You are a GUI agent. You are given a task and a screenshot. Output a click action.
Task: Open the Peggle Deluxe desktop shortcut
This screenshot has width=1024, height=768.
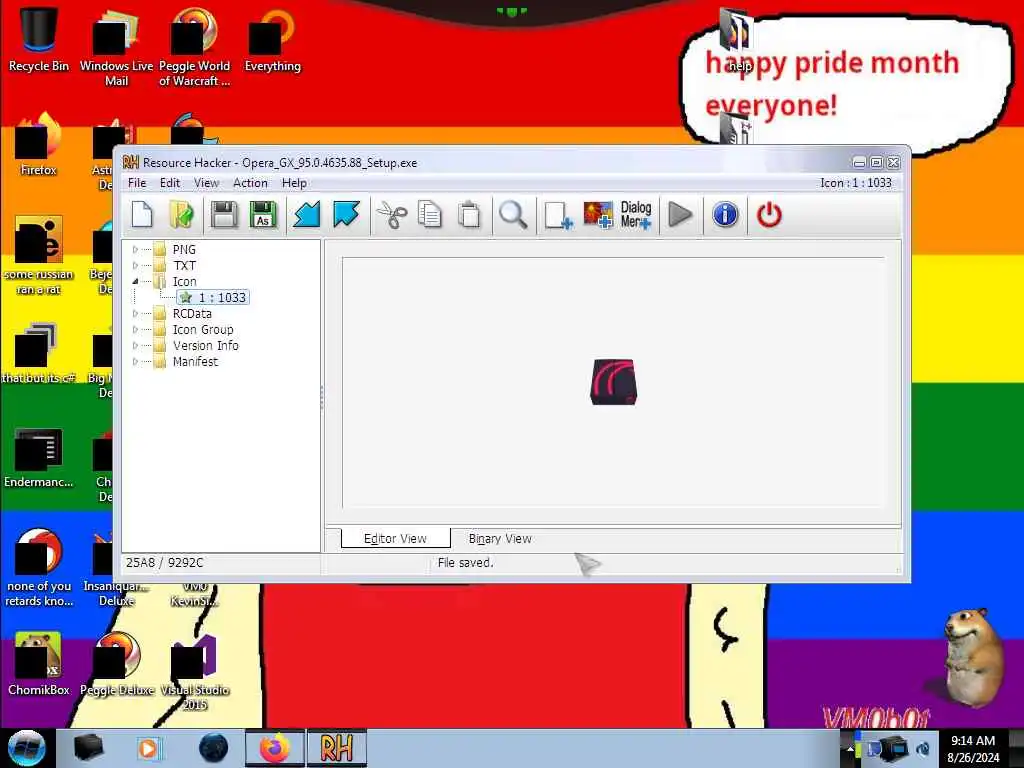(x=117, y=664)
